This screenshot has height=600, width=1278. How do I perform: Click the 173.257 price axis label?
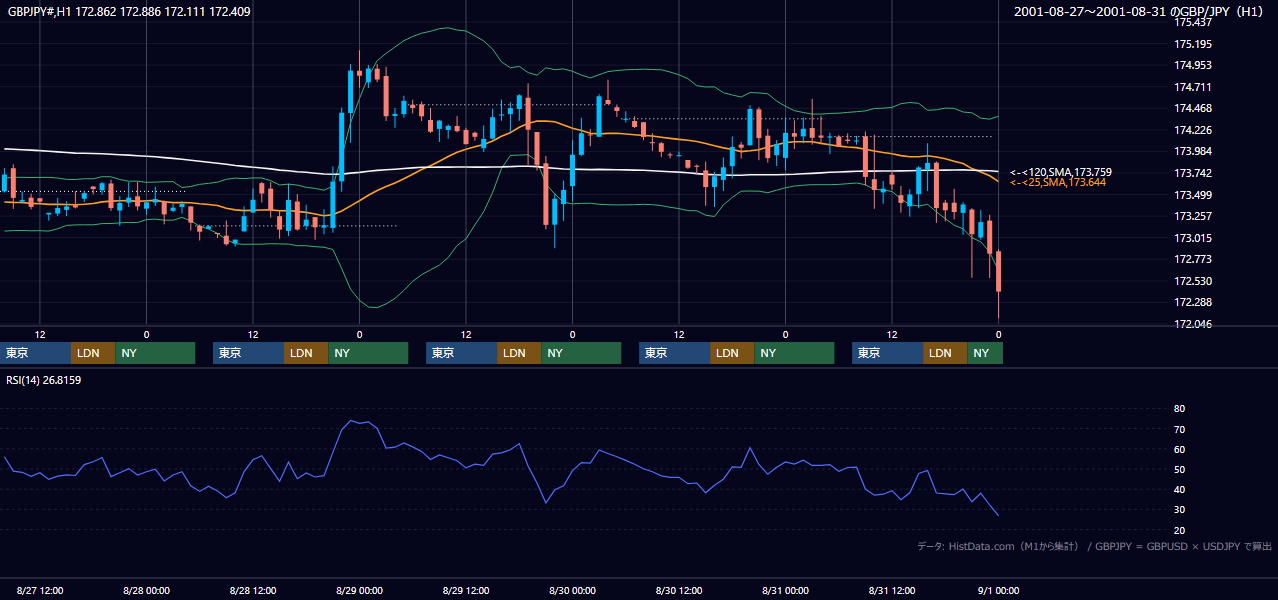pos(1193,216)
